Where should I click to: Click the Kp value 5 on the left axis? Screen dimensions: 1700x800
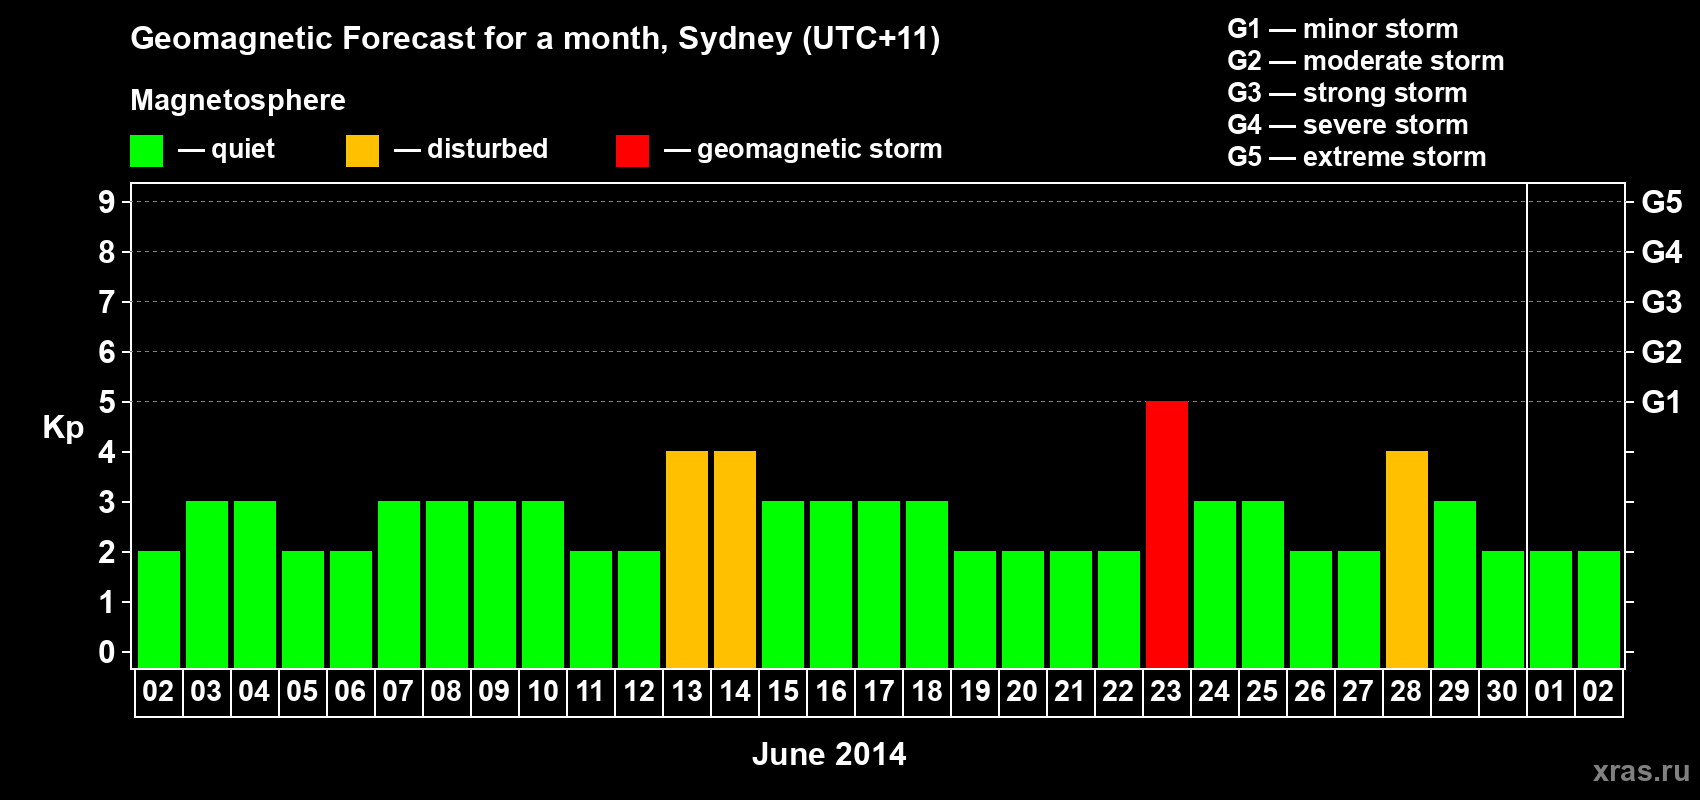point(107,402)
